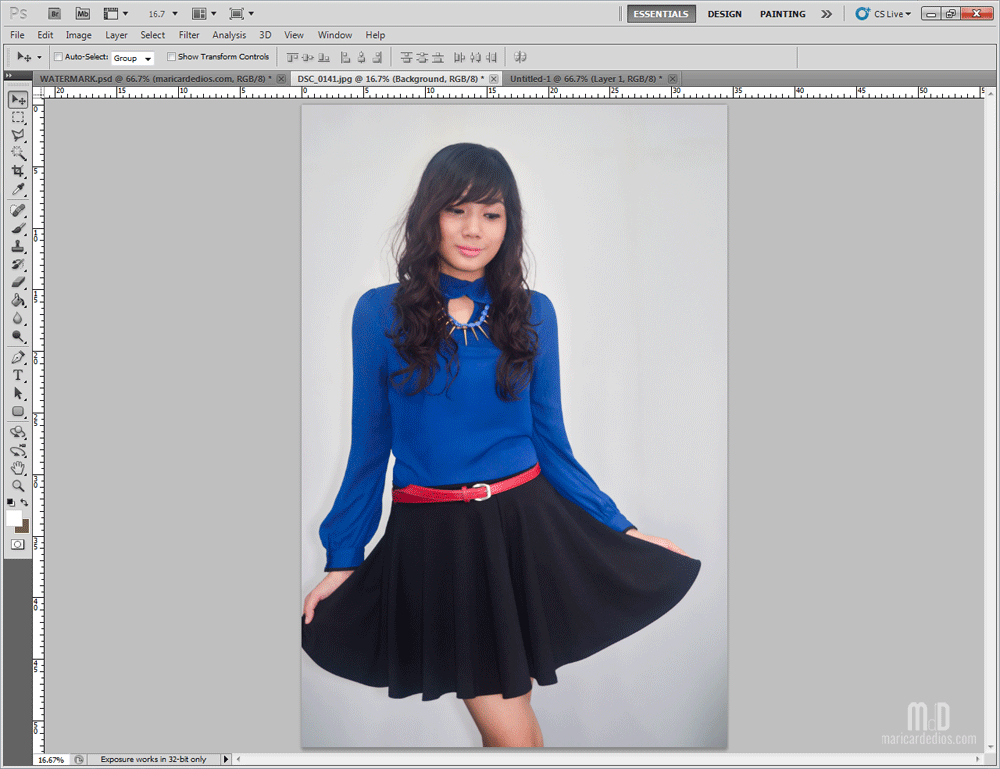Check Show Transform Controls

click(172, 57)
